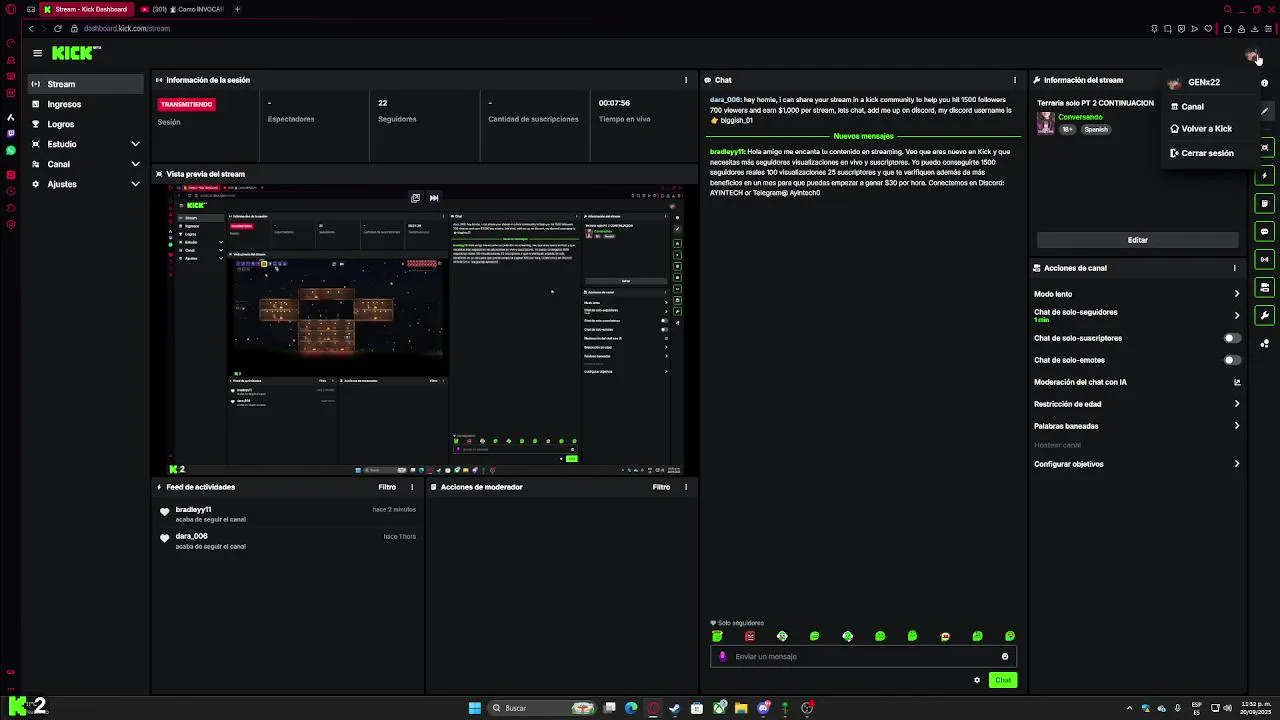Open the Filtro dropdown in moderator actions

(x=661, y=487)
